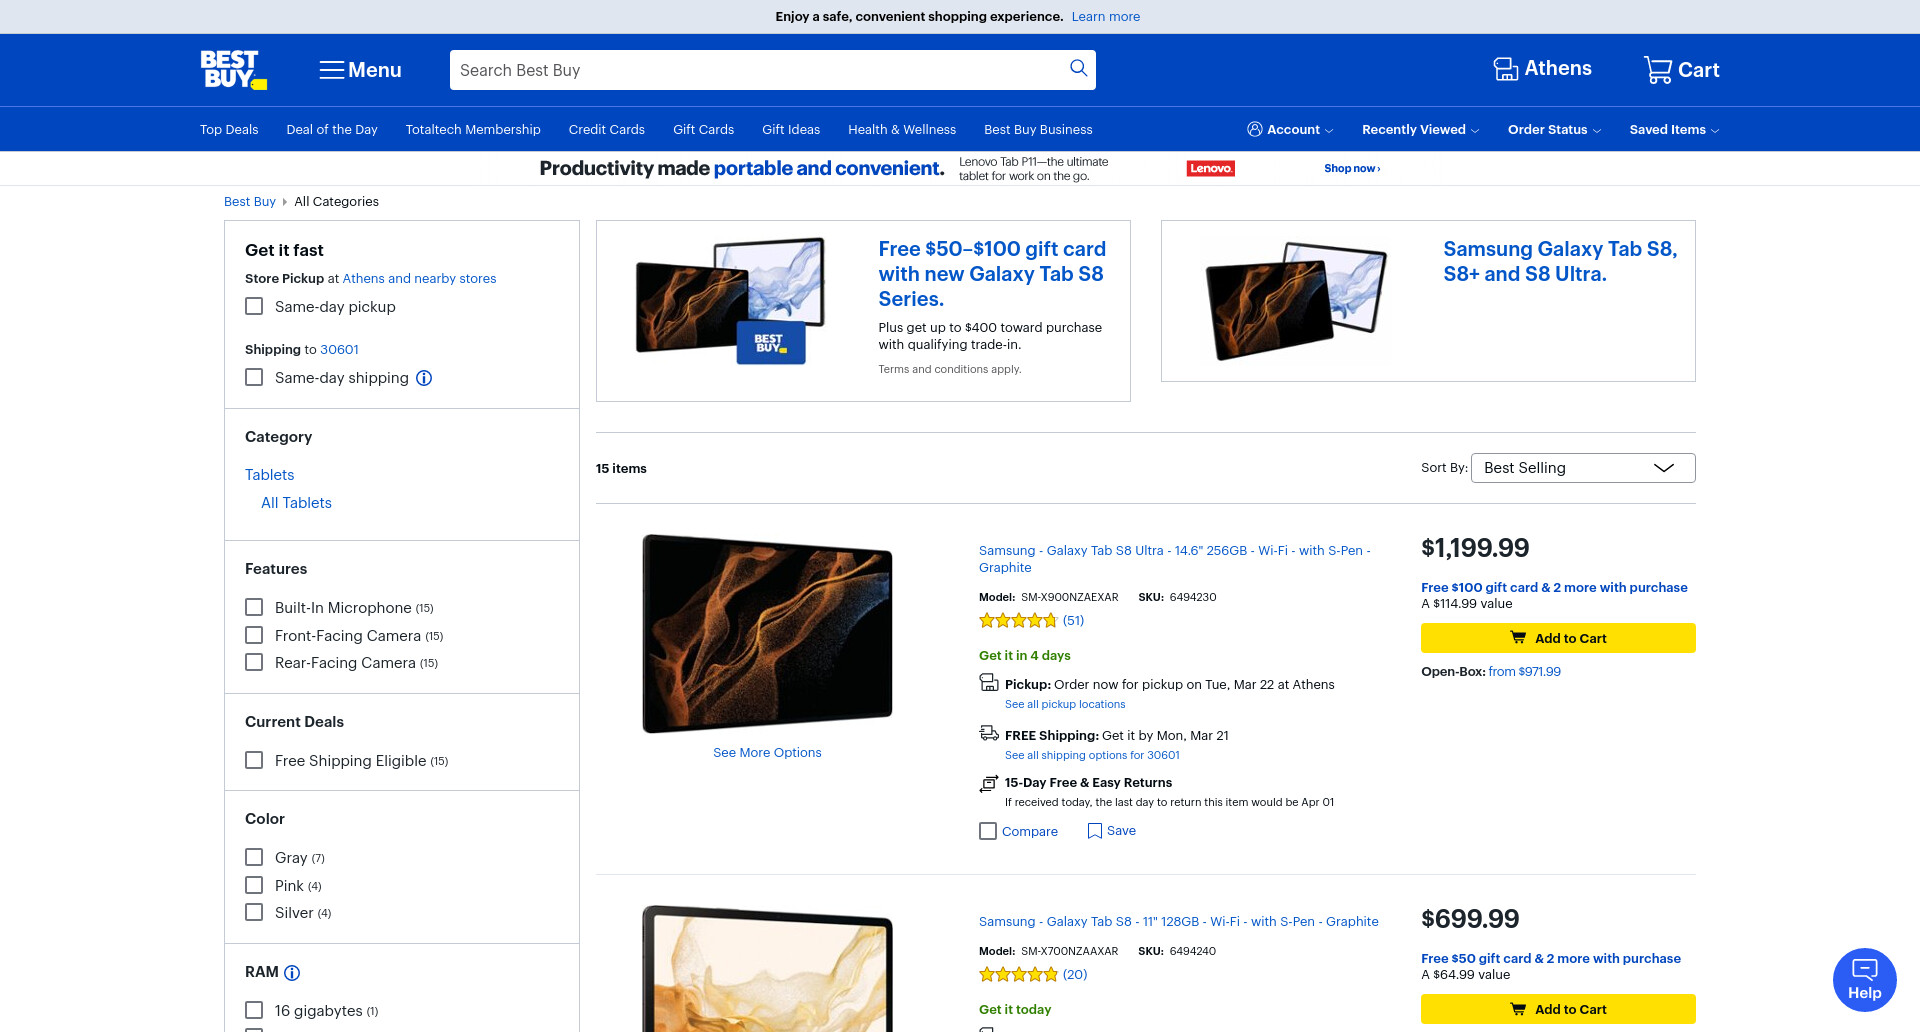This screenshot has height=1032, width=1920.
Task: Open Gift Cards in navigation bar
Action: tap(703, 130)
